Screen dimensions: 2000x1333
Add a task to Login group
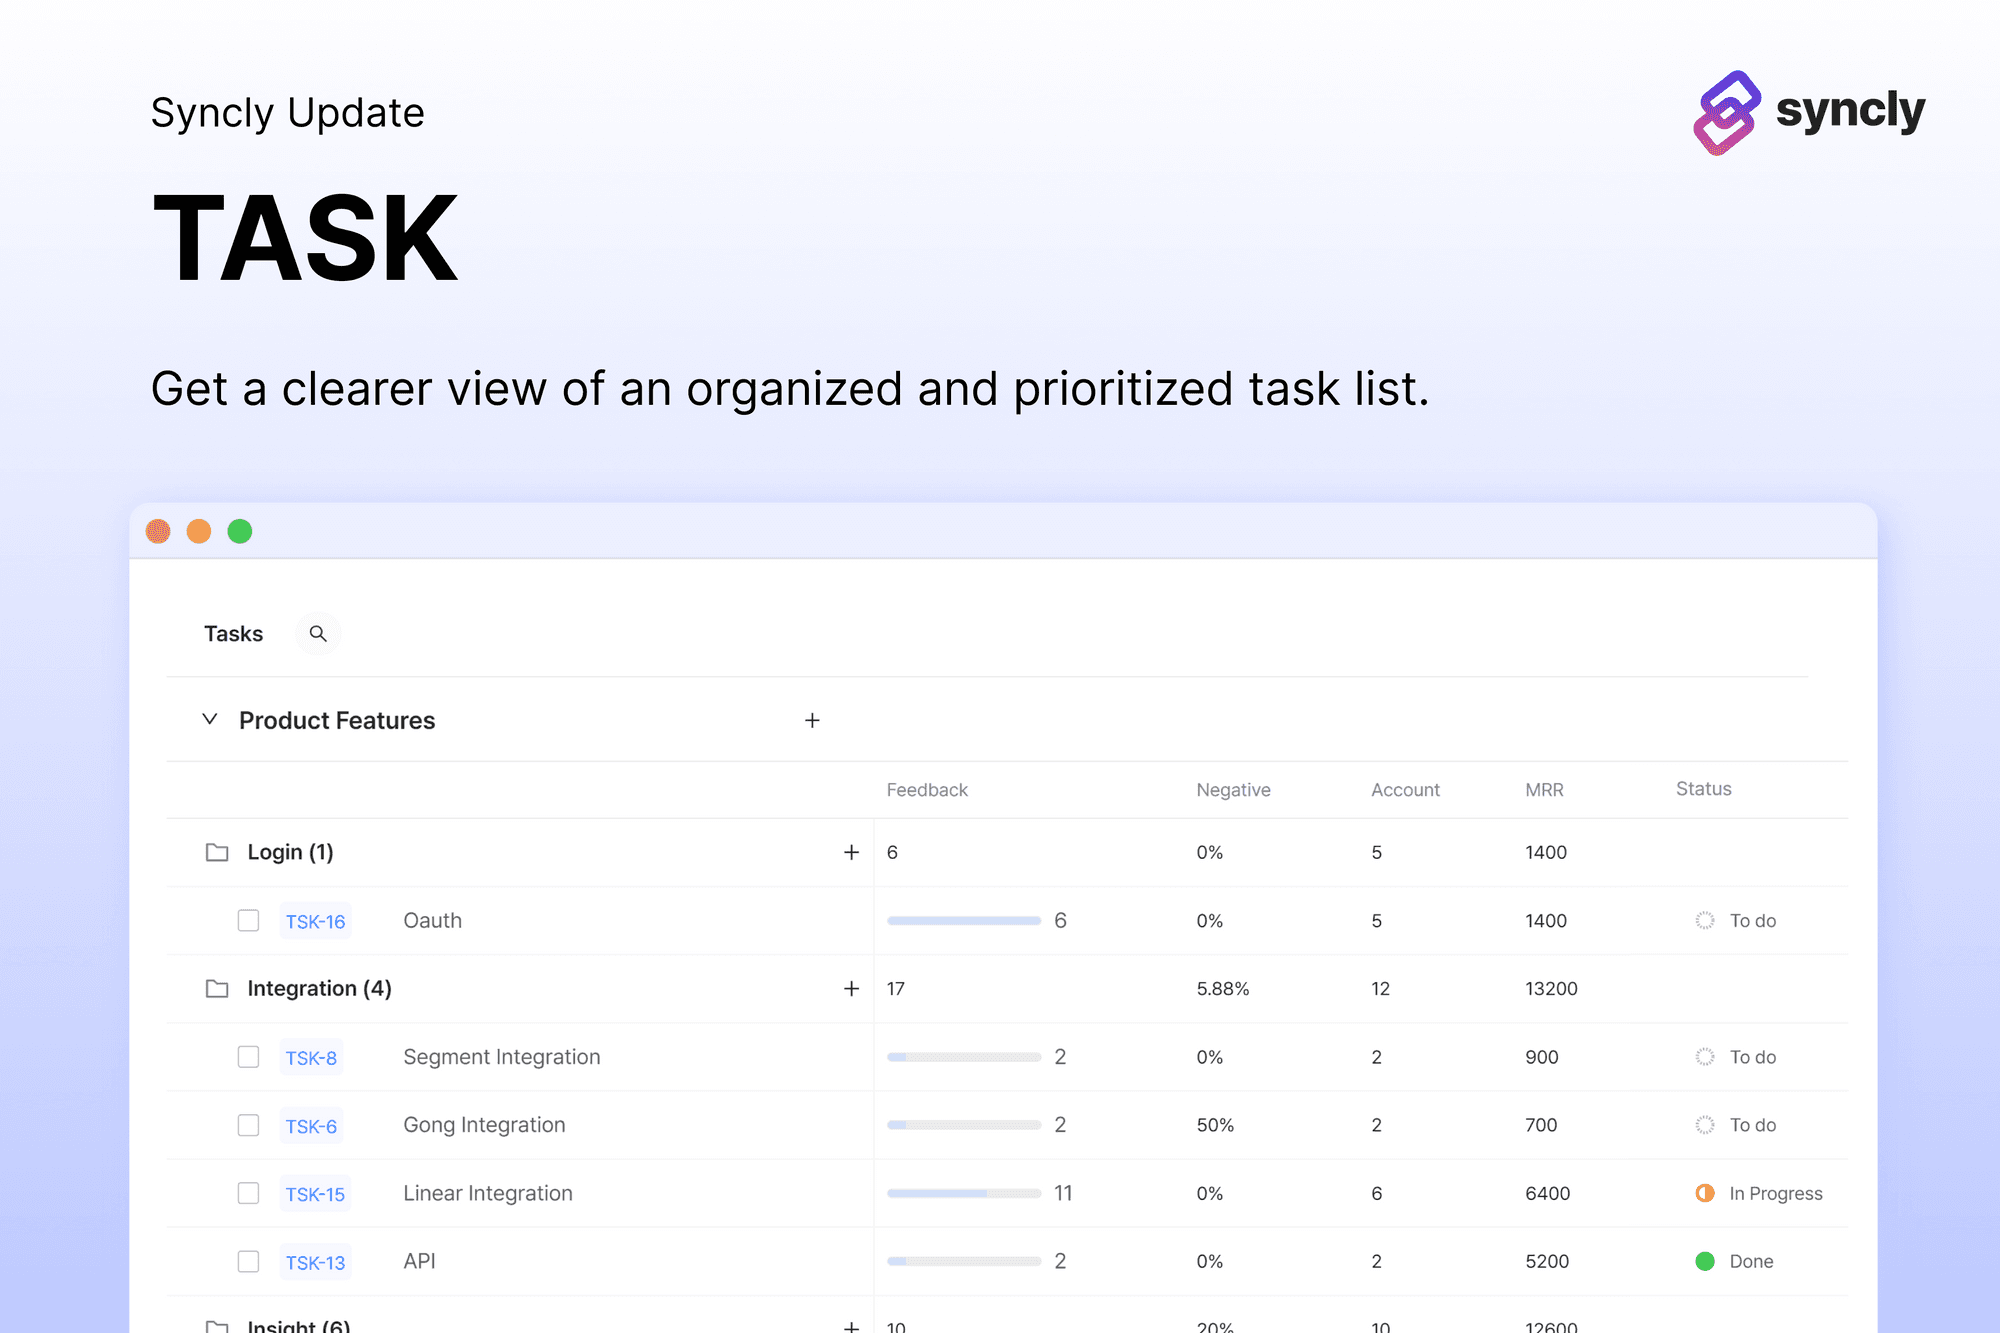point(851,852)
